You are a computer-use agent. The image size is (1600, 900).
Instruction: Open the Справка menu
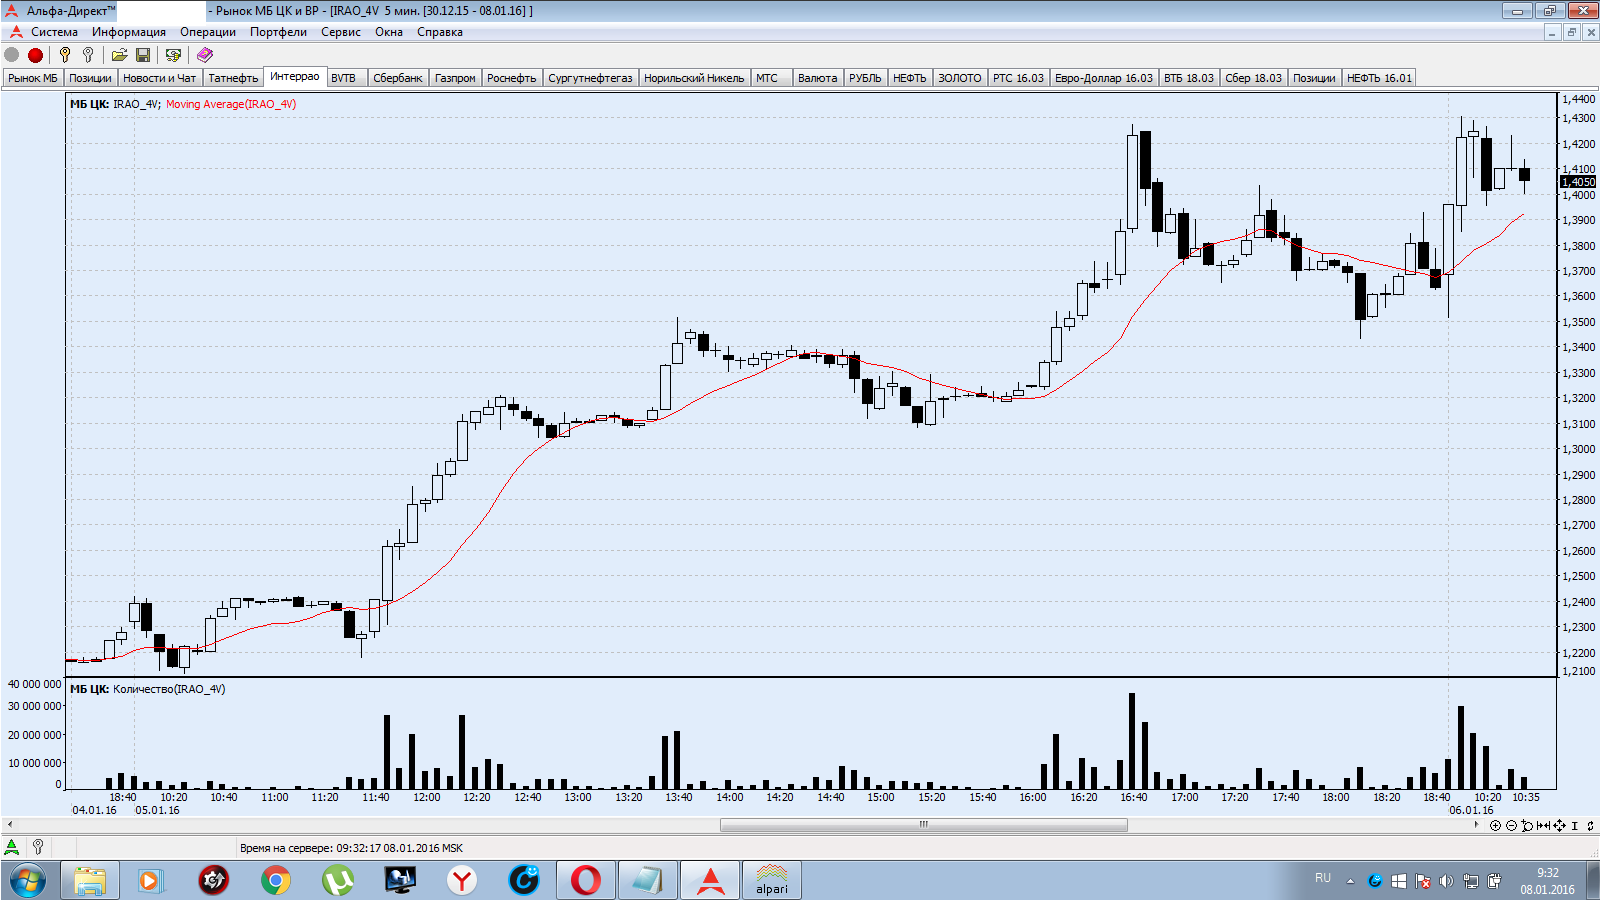[x=440, y=32]
